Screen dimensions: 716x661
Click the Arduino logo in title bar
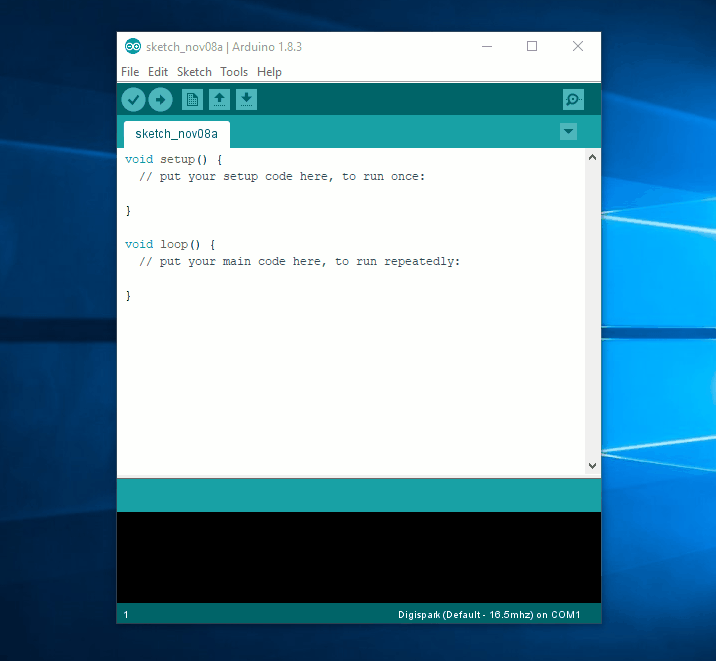(133, 46)
